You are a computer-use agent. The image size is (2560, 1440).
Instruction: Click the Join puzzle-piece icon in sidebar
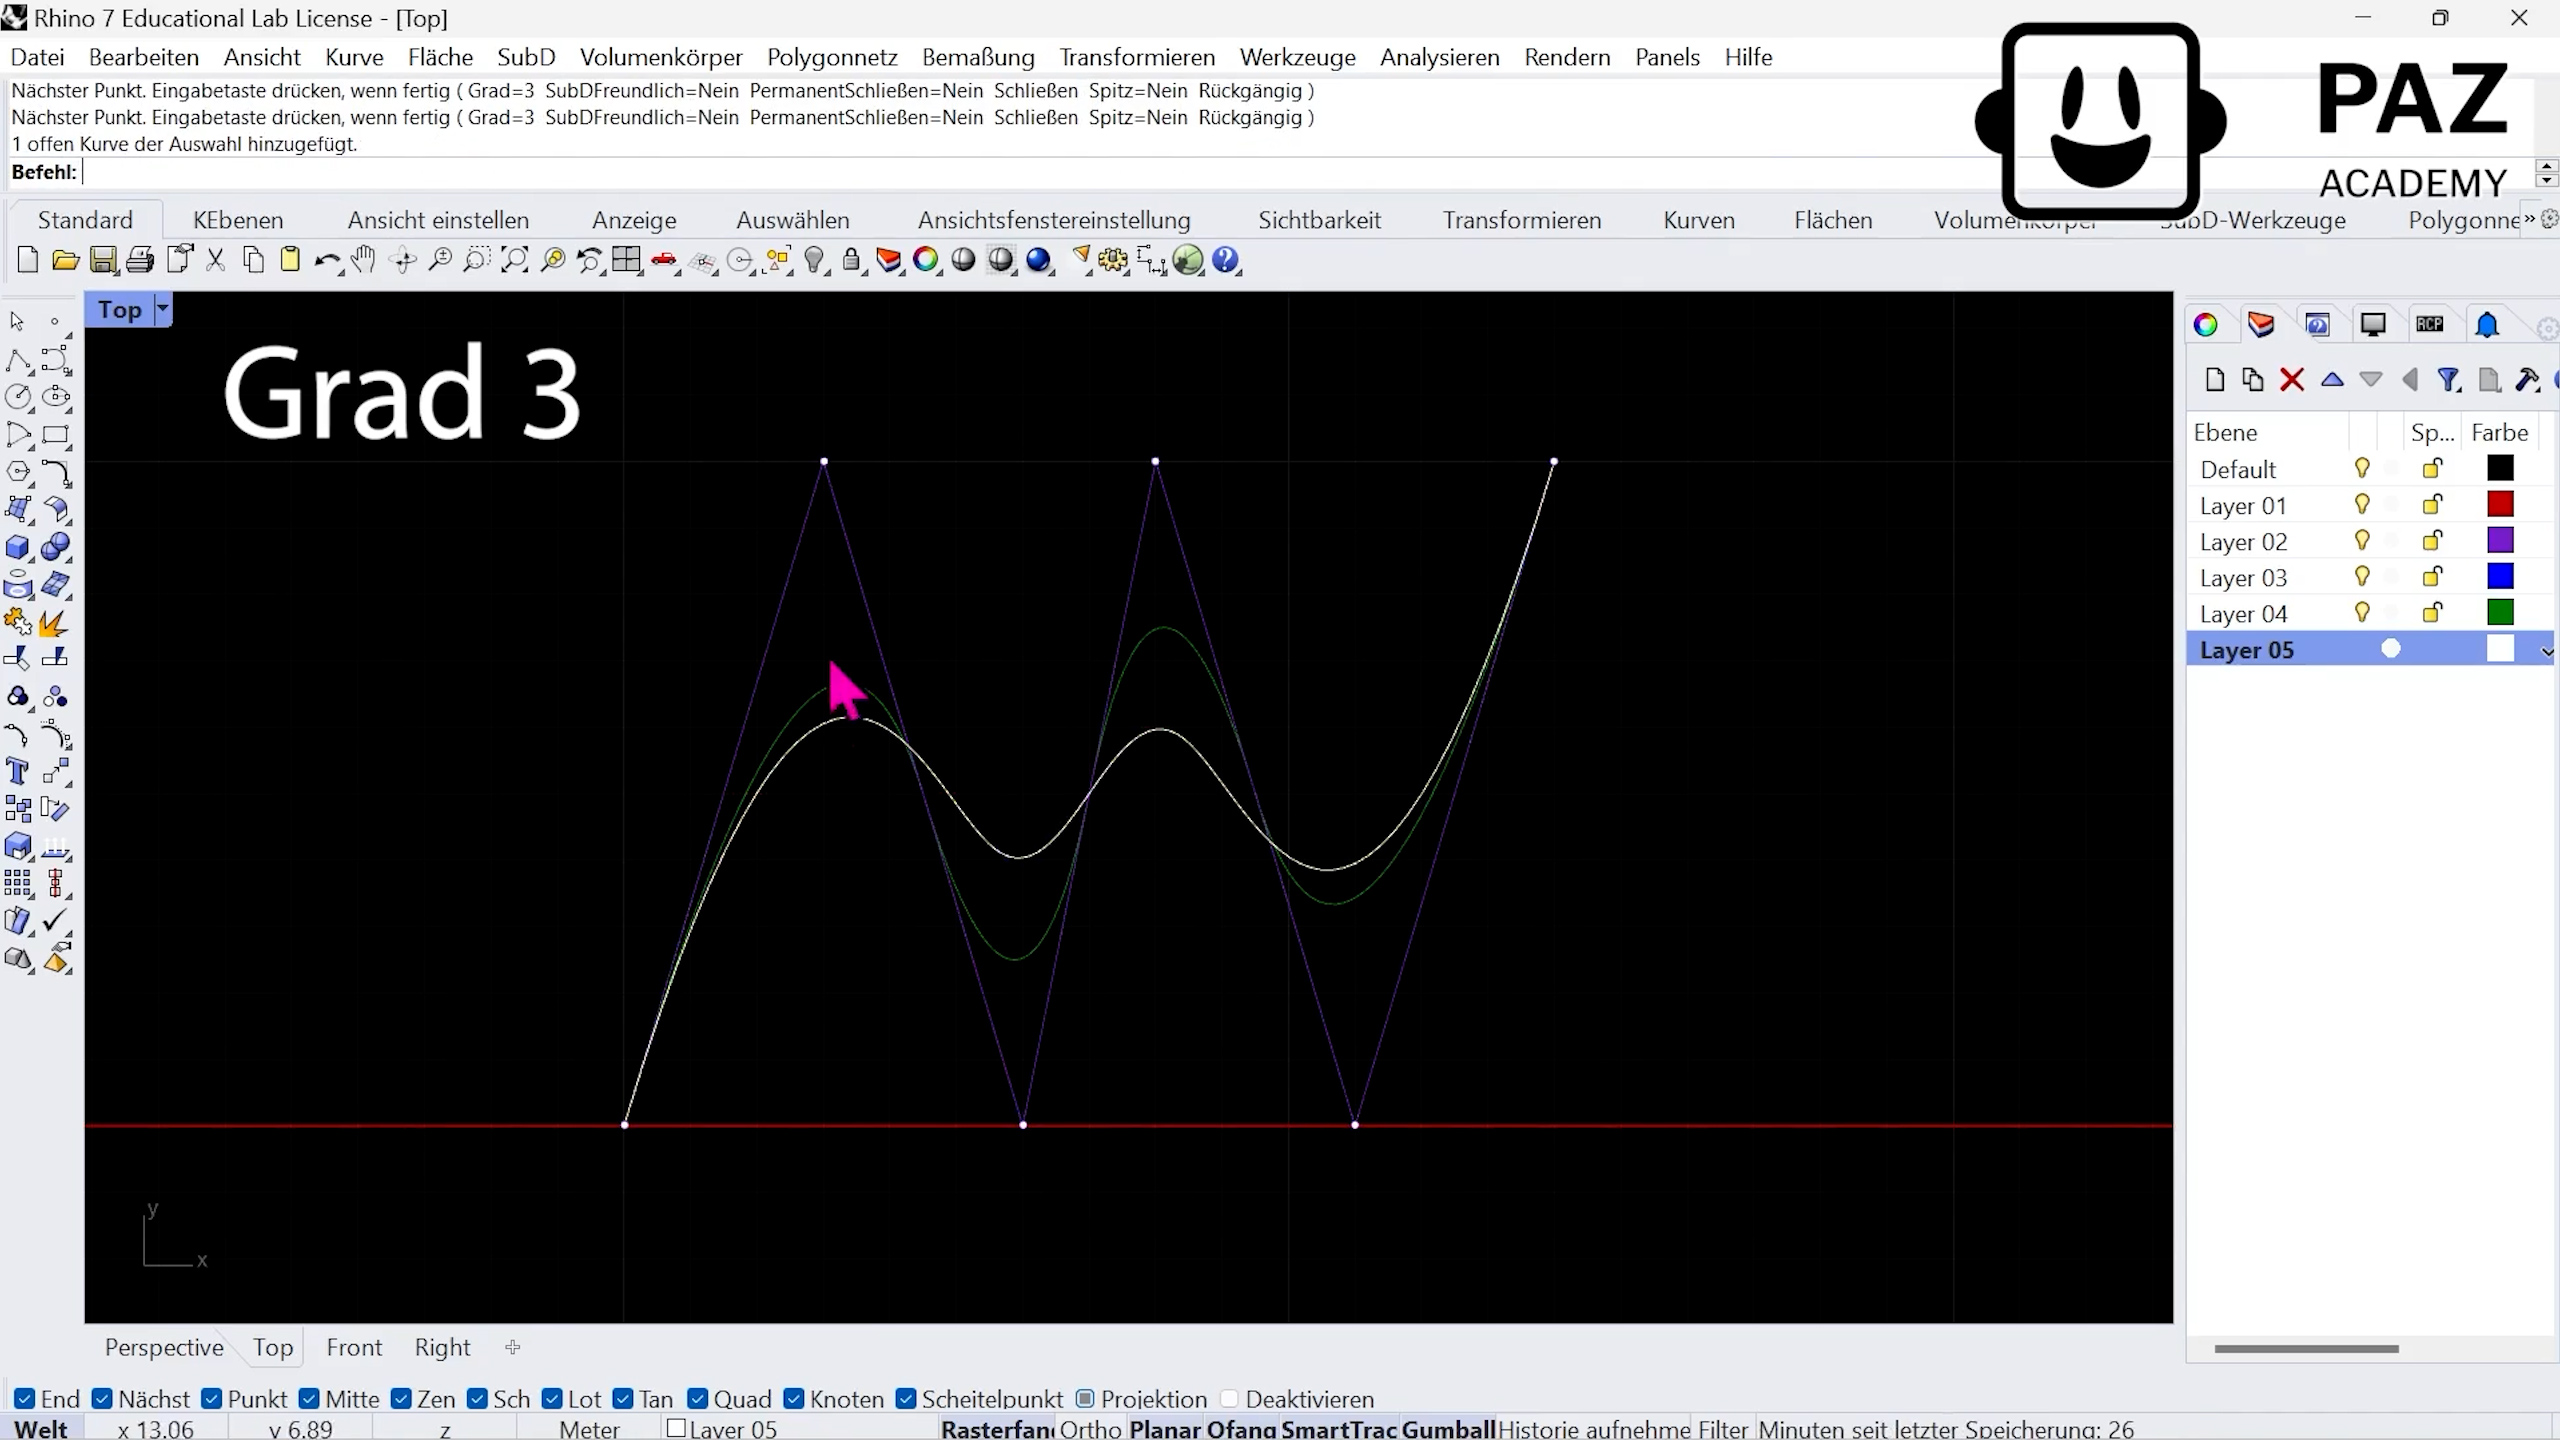pos(18,623)
